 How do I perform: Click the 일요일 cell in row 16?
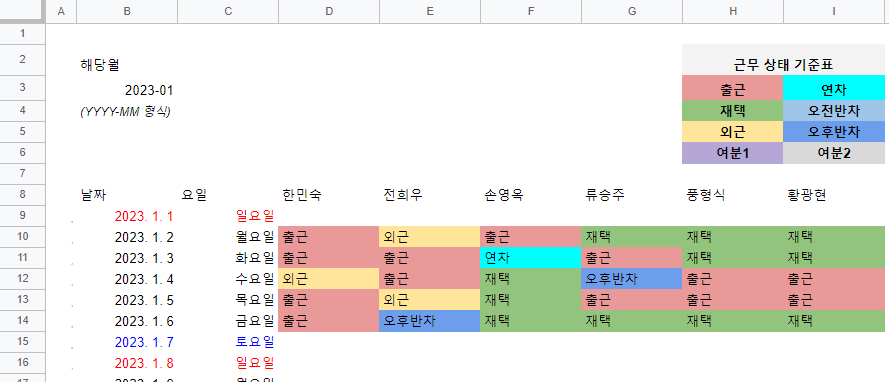[228, 363]
